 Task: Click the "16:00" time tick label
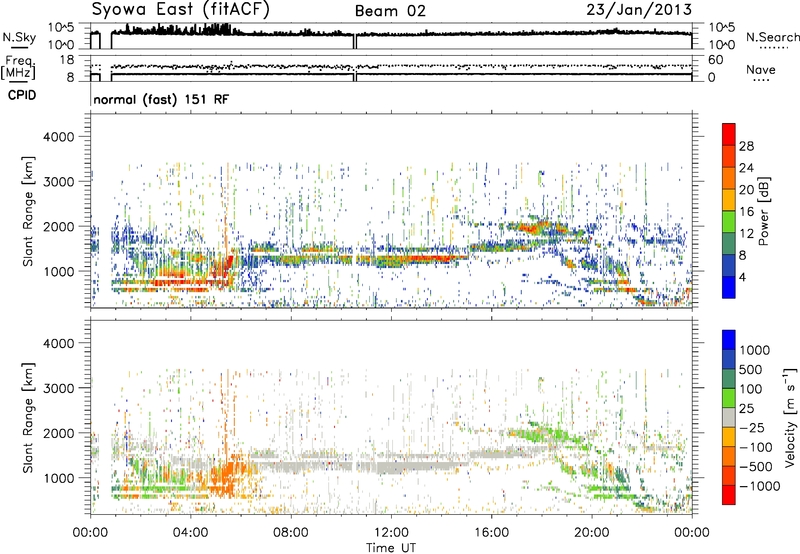click(x=491, y=533)
